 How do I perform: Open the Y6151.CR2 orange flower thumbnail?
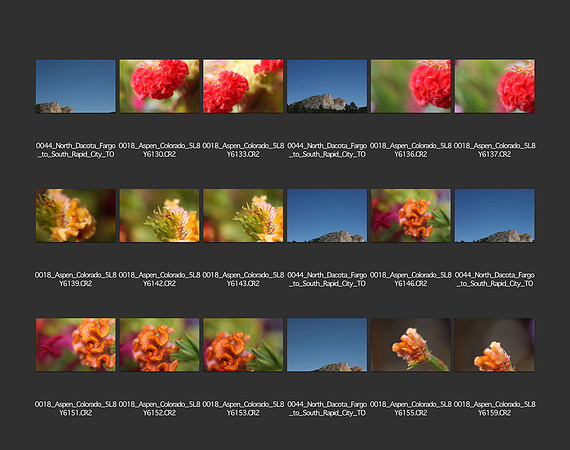tap(76, 345)
